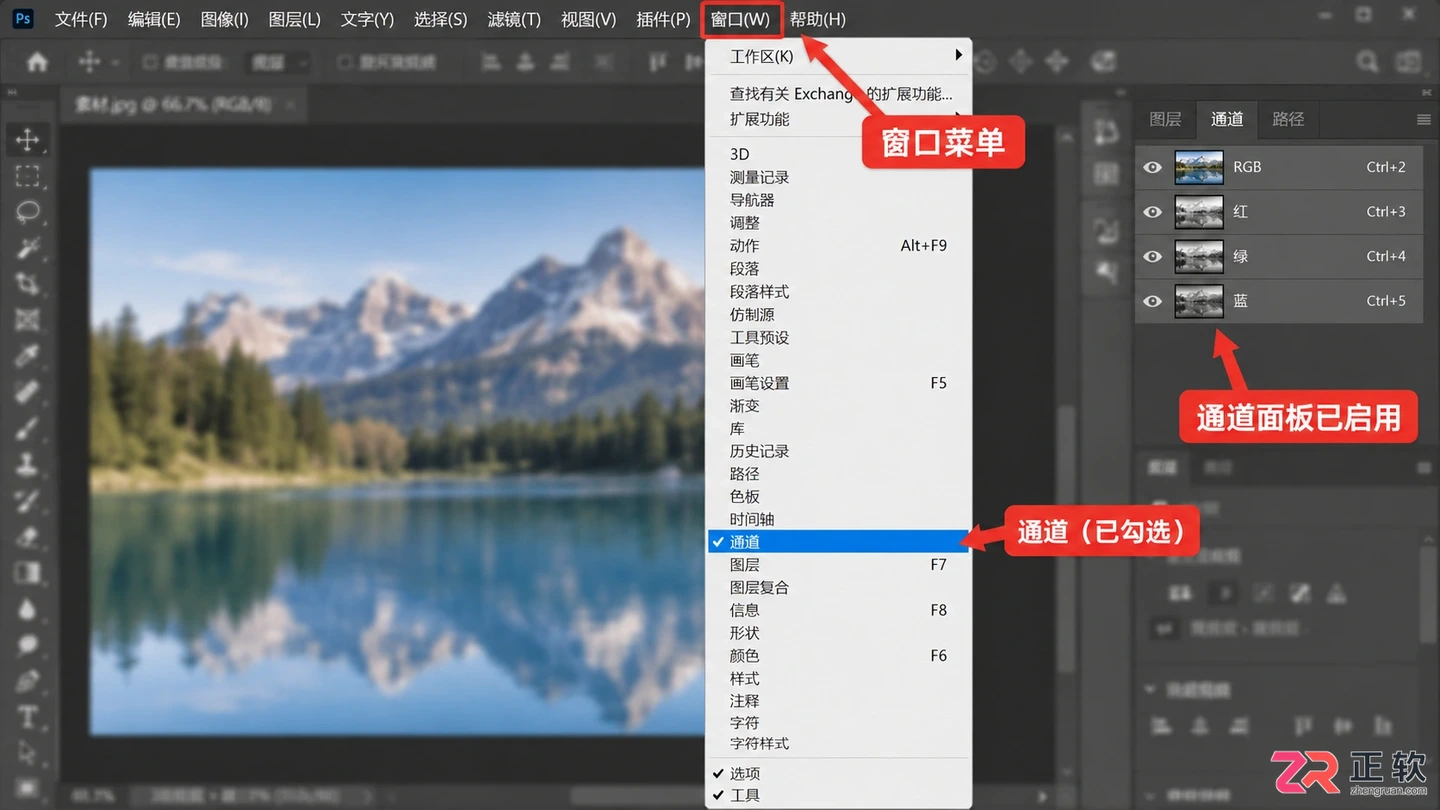The height and width of the screenshot is (810, 1440).
Task: Toggle visibility of the 红 channel
Action: click(x=1153, y=212)
